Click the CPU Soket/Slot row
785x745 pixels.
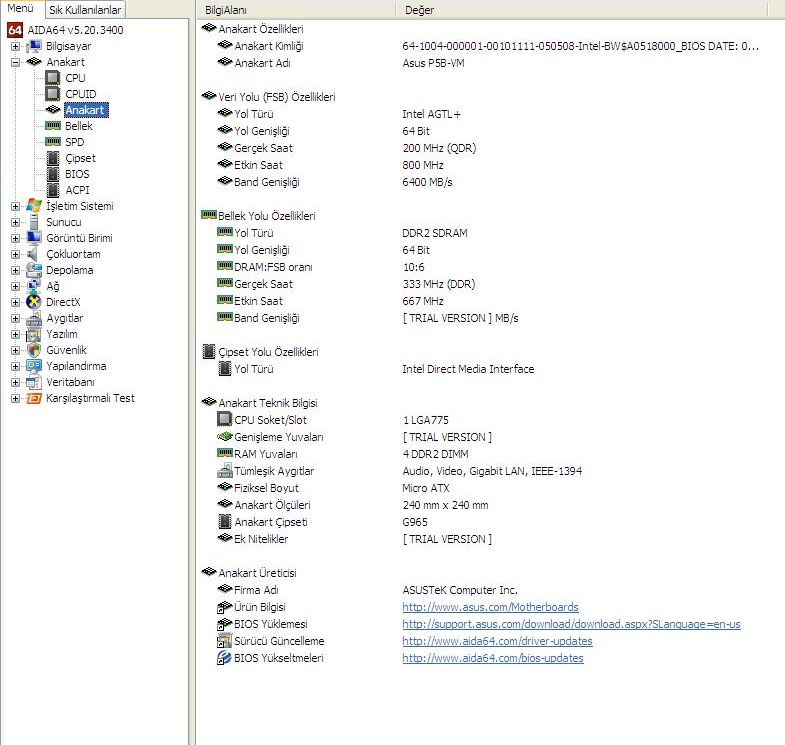491,420
